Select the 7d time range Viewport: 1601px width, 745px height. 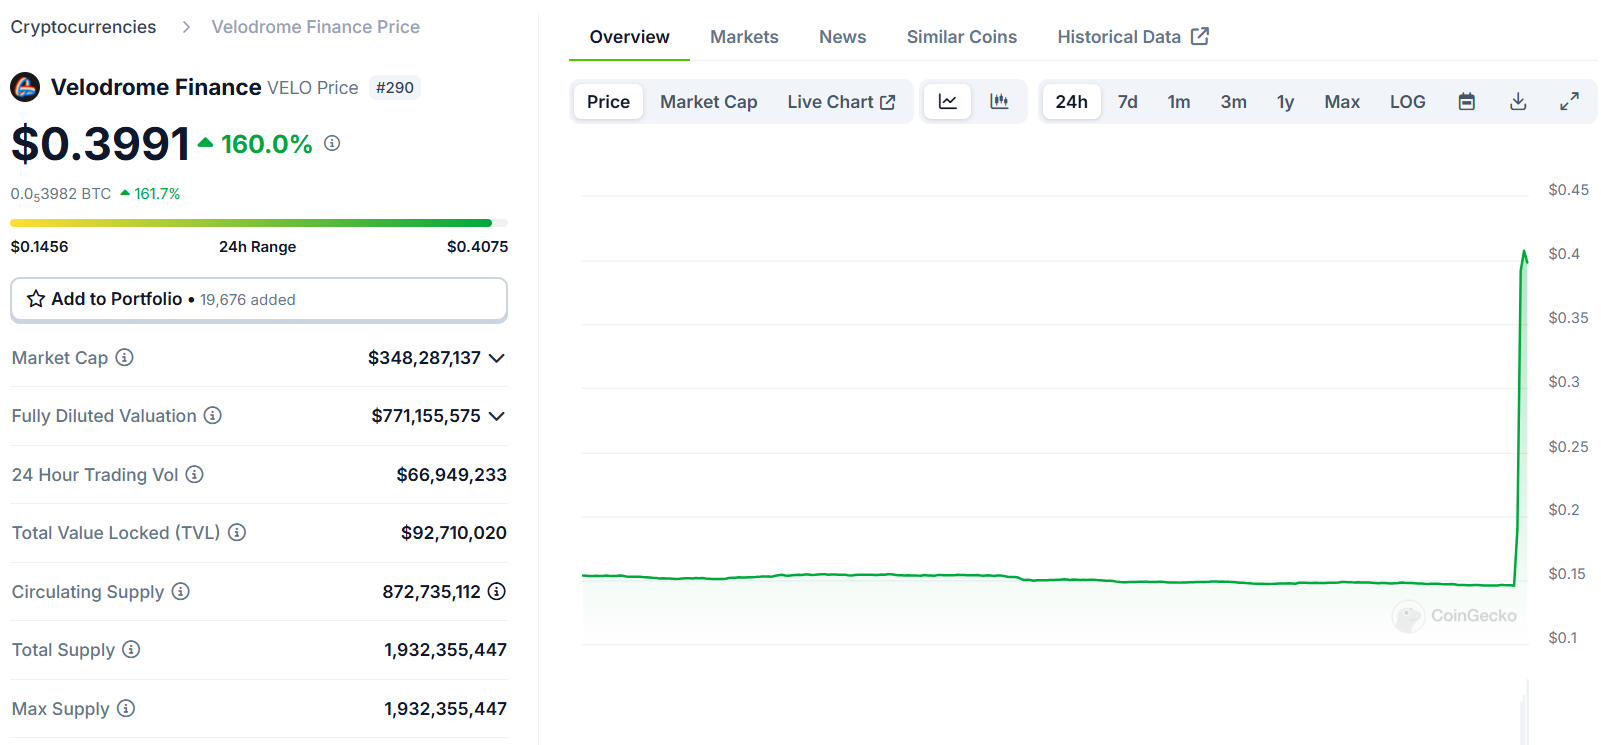[1127, 101]
